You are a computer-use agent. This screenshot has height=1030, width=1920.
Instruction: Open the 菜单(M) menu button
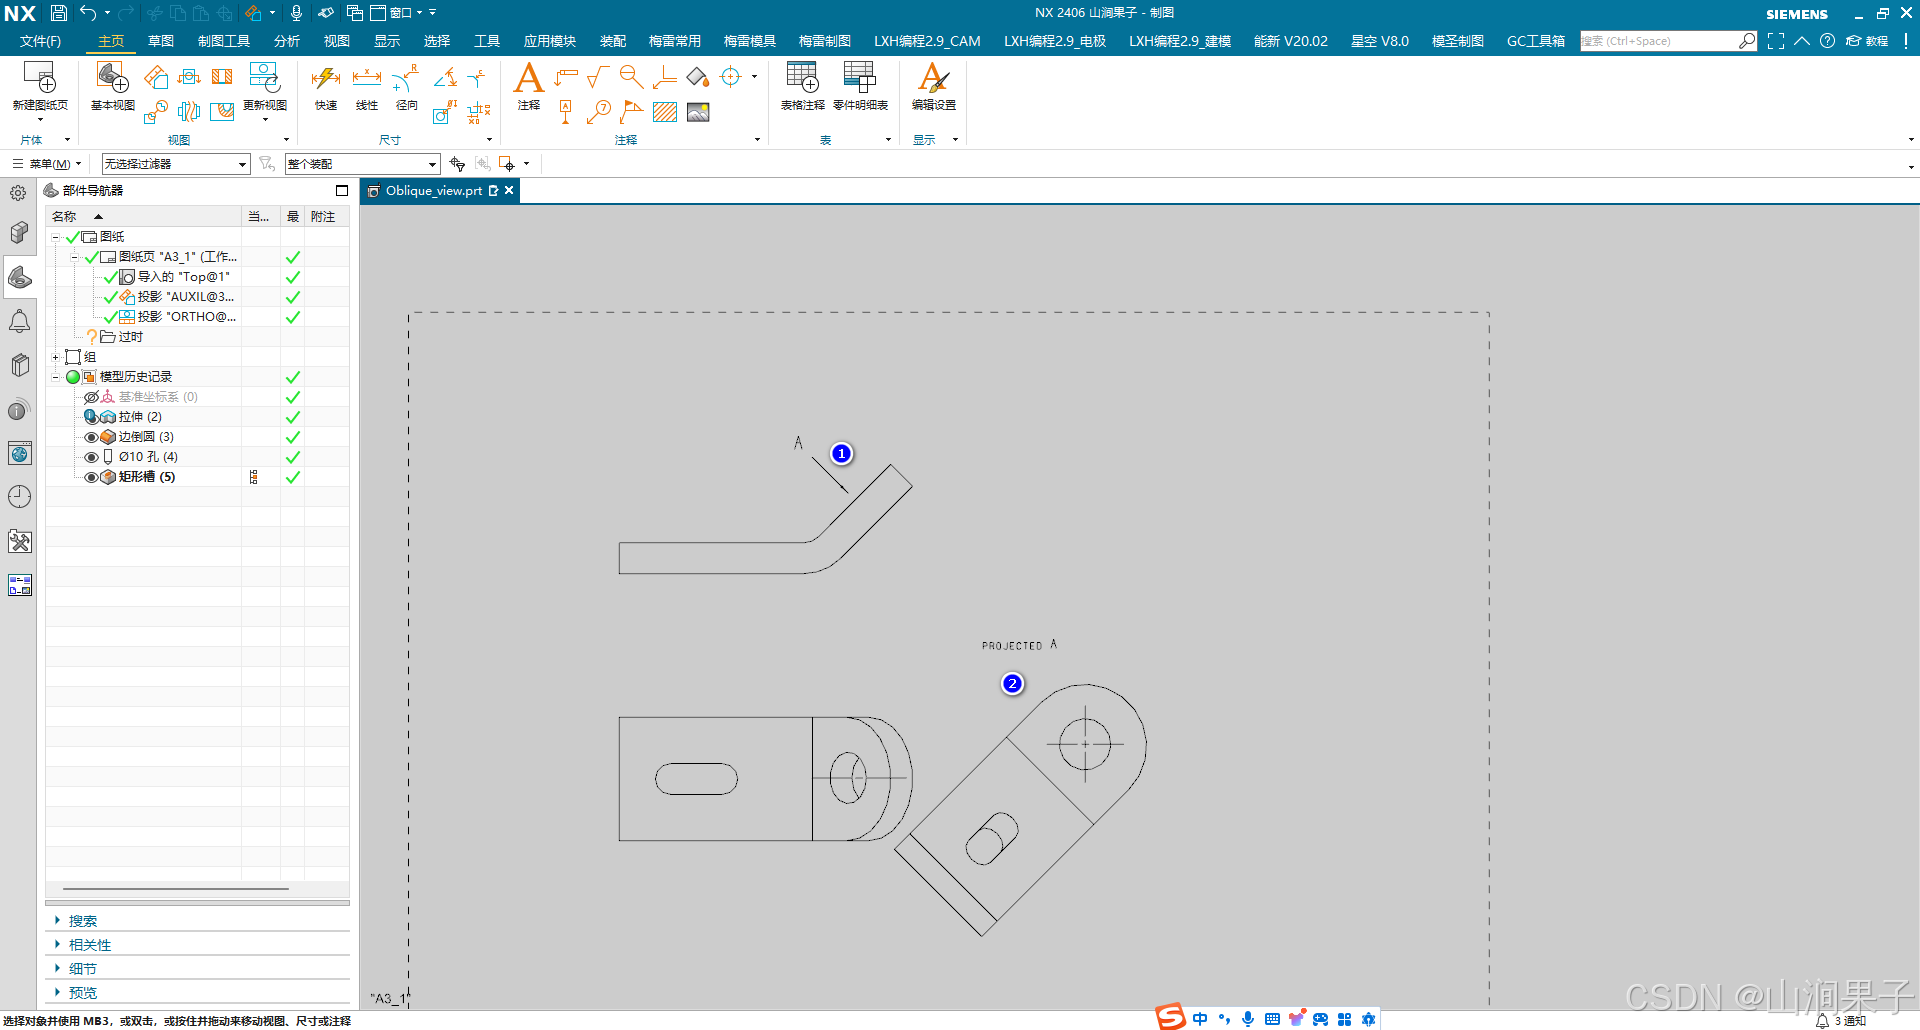tap(46, 164)
